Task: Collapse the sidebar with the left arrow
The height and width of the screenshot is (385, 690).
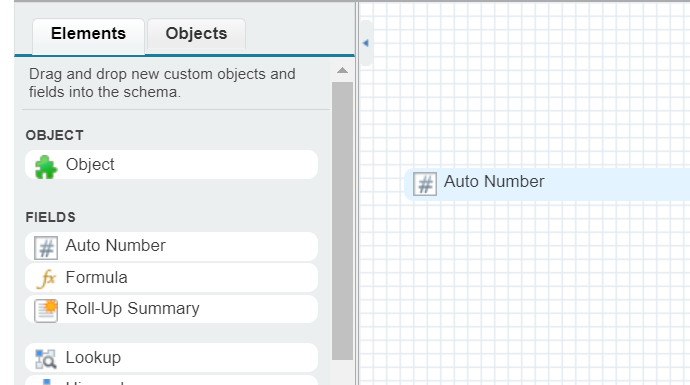Action: [365, 43]
